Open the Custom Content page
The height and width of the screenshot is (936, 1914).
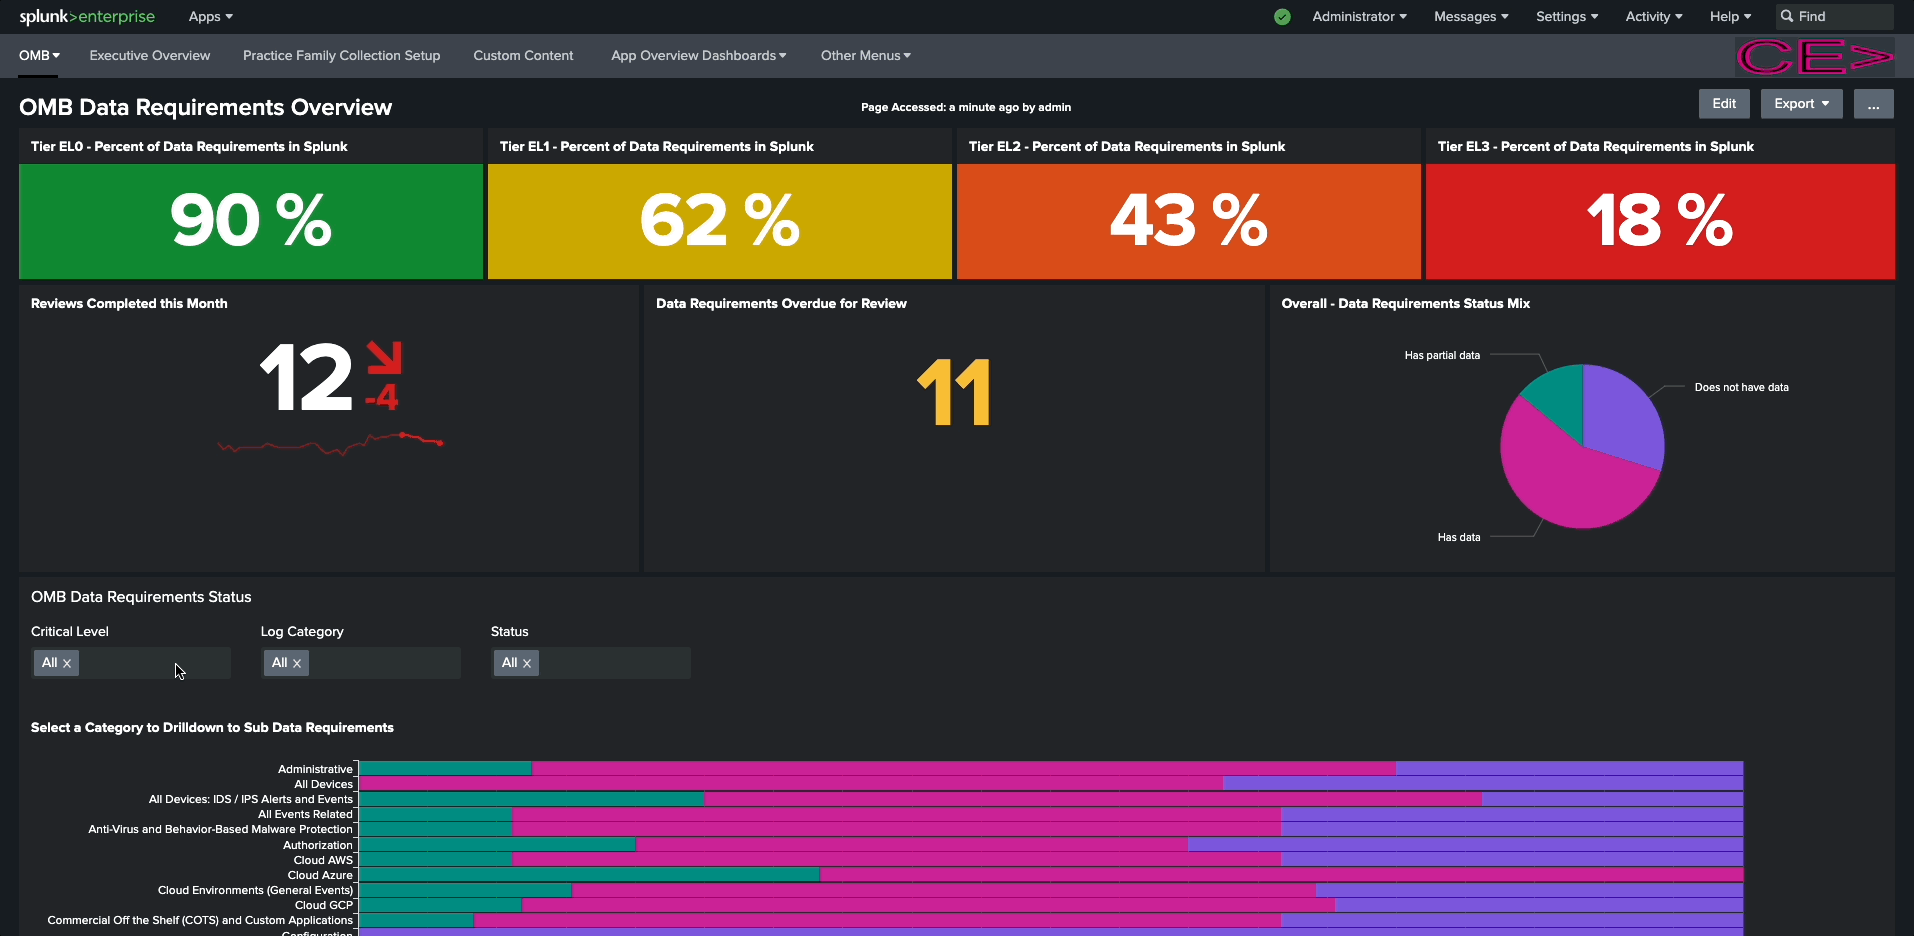click(x=523, y=56)
